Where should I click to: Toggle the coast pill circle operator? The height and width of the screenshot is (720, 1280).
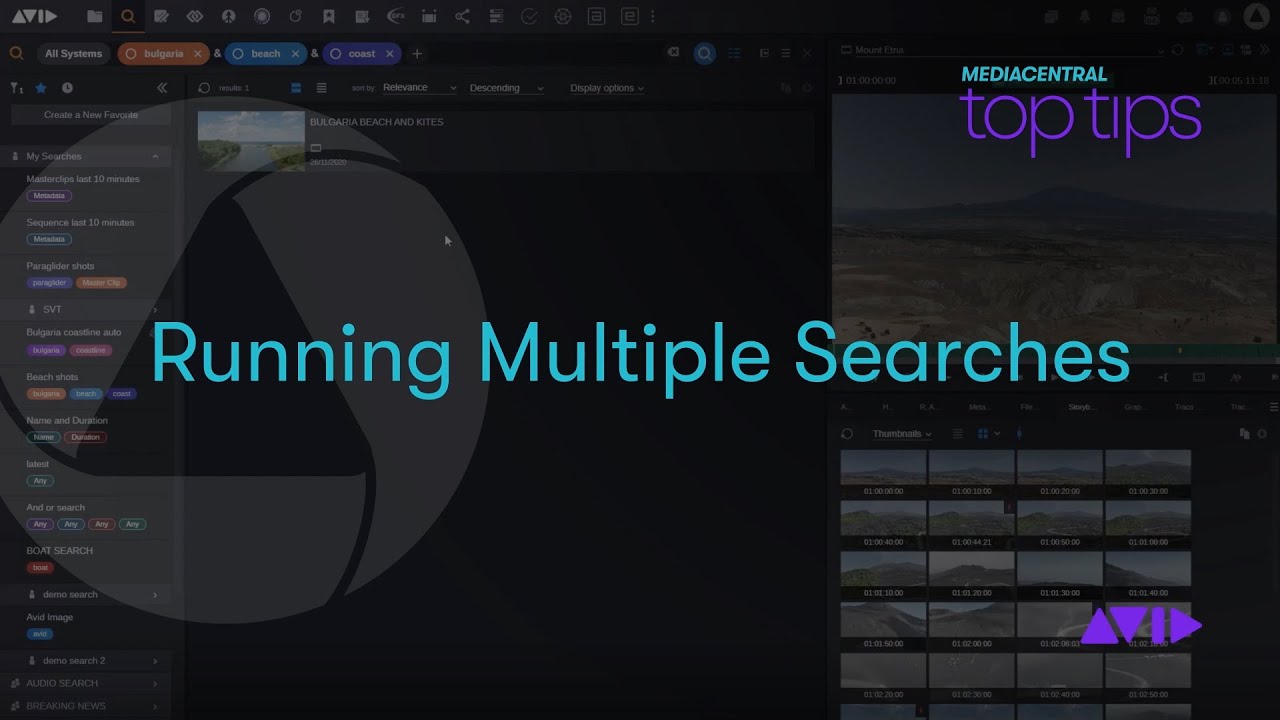click(335, 54)
